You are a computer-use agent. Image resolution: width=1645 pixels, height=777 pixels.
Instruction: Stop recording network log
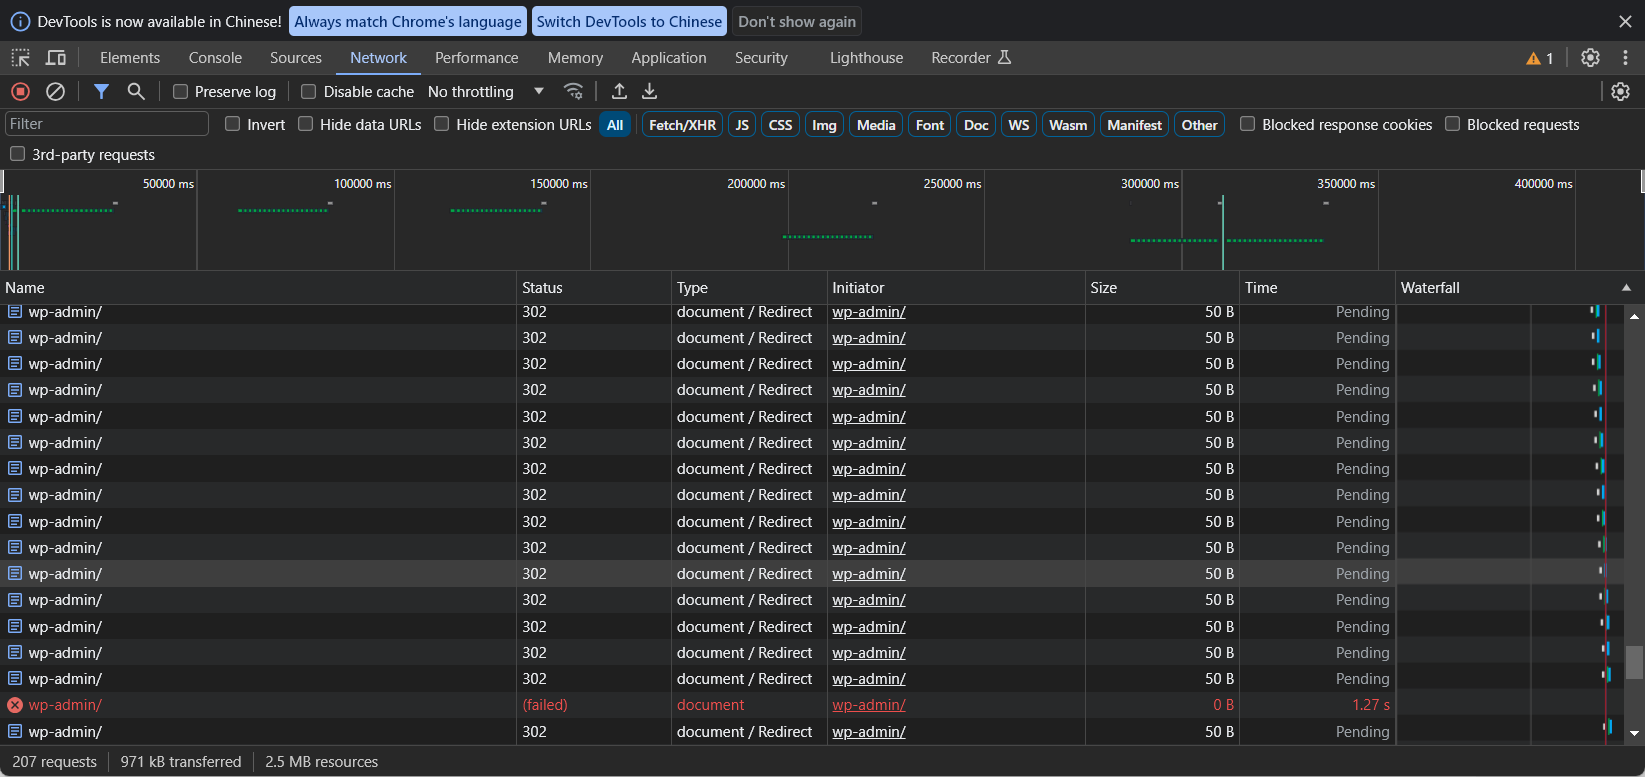pos(20,91)
